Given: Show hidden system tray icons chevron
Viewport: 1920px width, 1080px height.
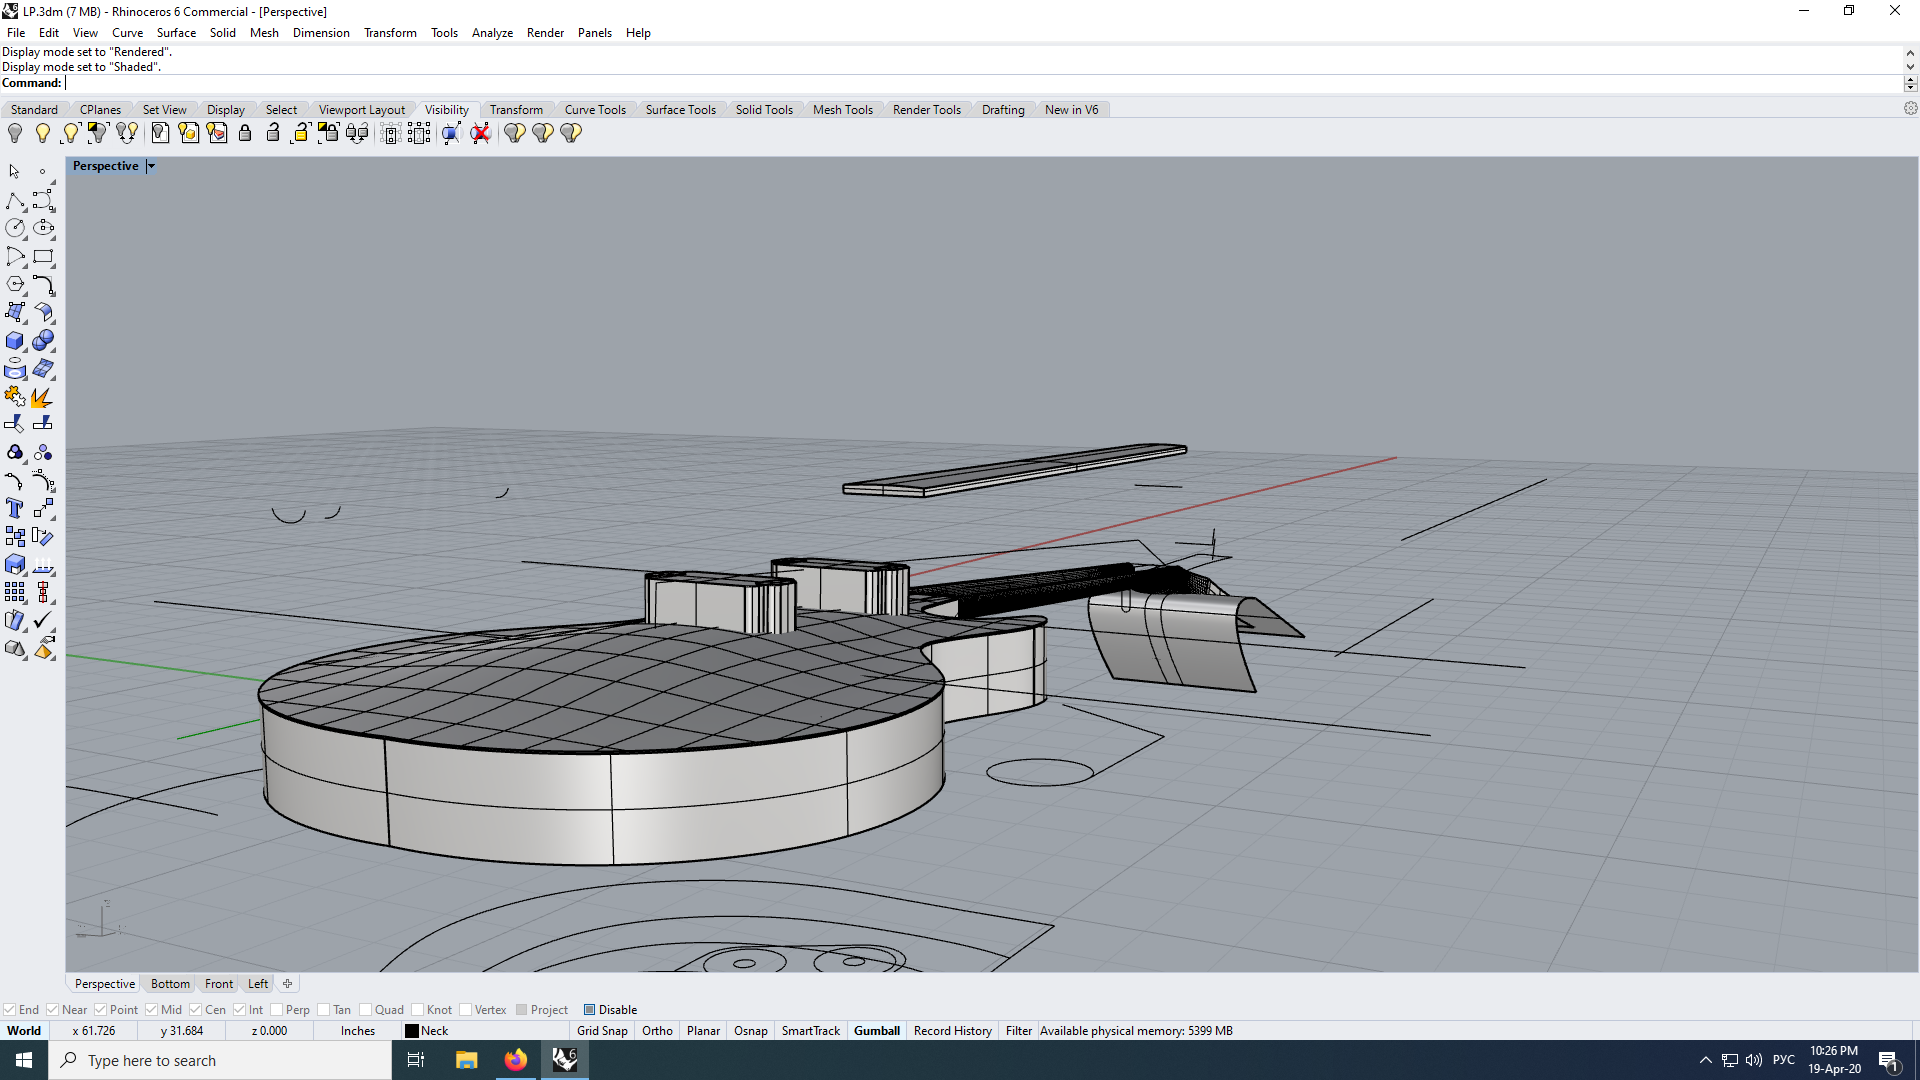Looking at the screenshot, I should point(1705,1060).
